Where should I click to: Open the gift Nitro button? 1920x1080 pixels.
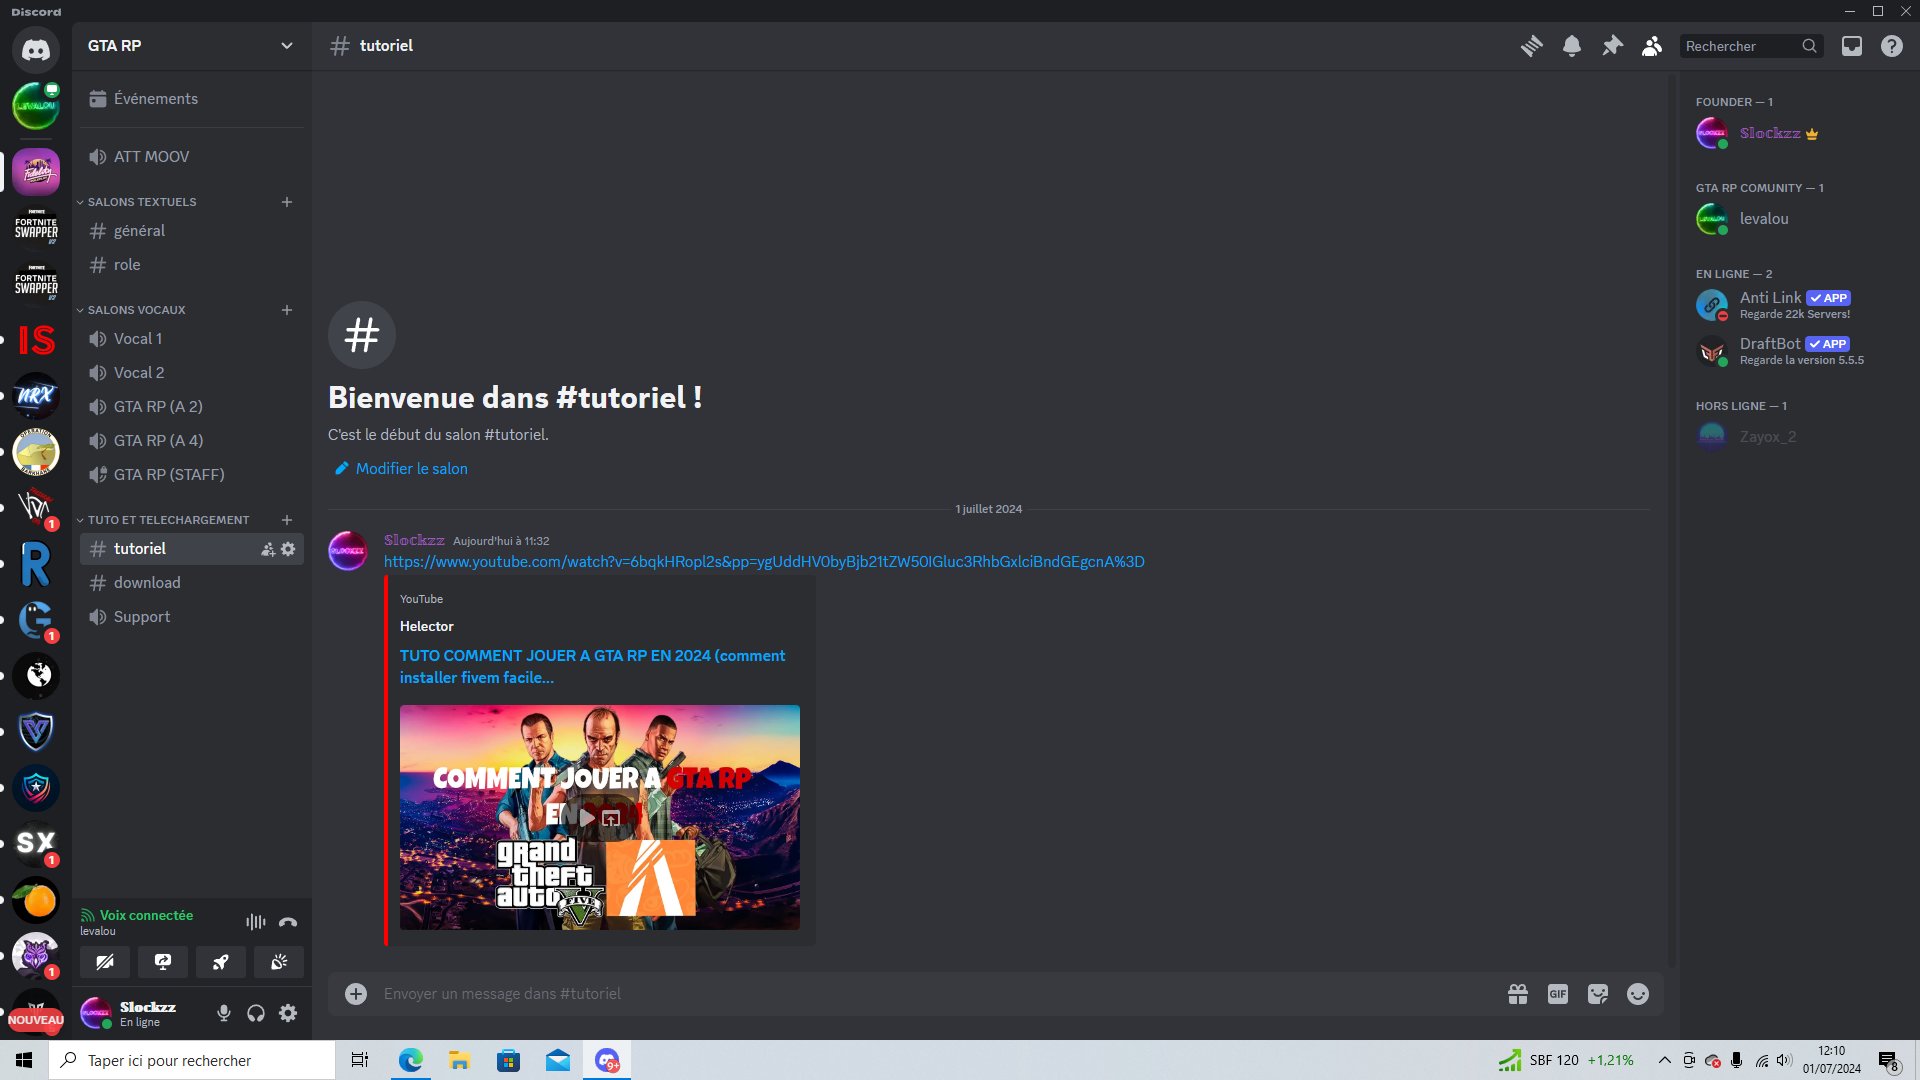point(1518,994)
